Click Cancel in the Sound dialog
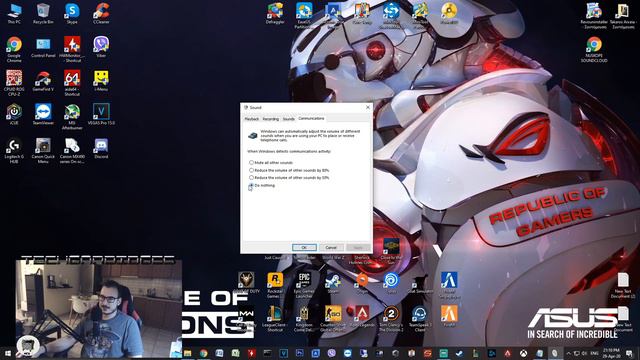This screenshot has width=640, height=360. click(331, 247)
